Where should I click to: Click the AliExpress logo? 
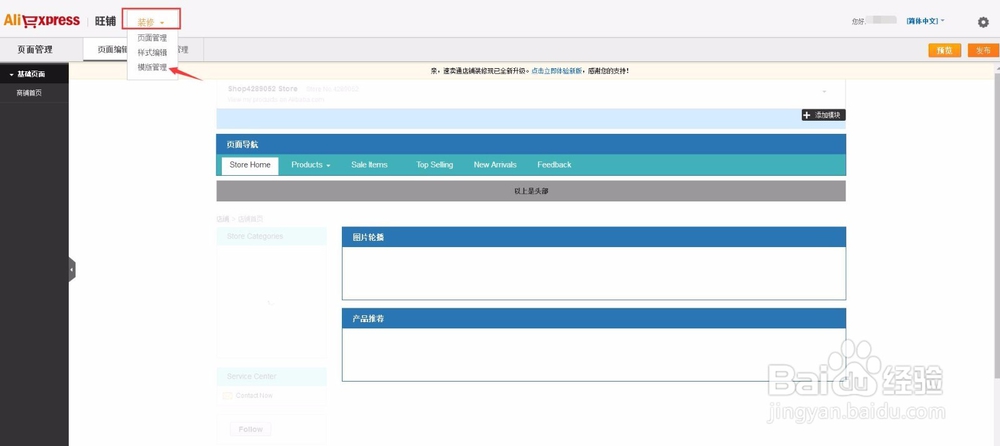[41, 20]
